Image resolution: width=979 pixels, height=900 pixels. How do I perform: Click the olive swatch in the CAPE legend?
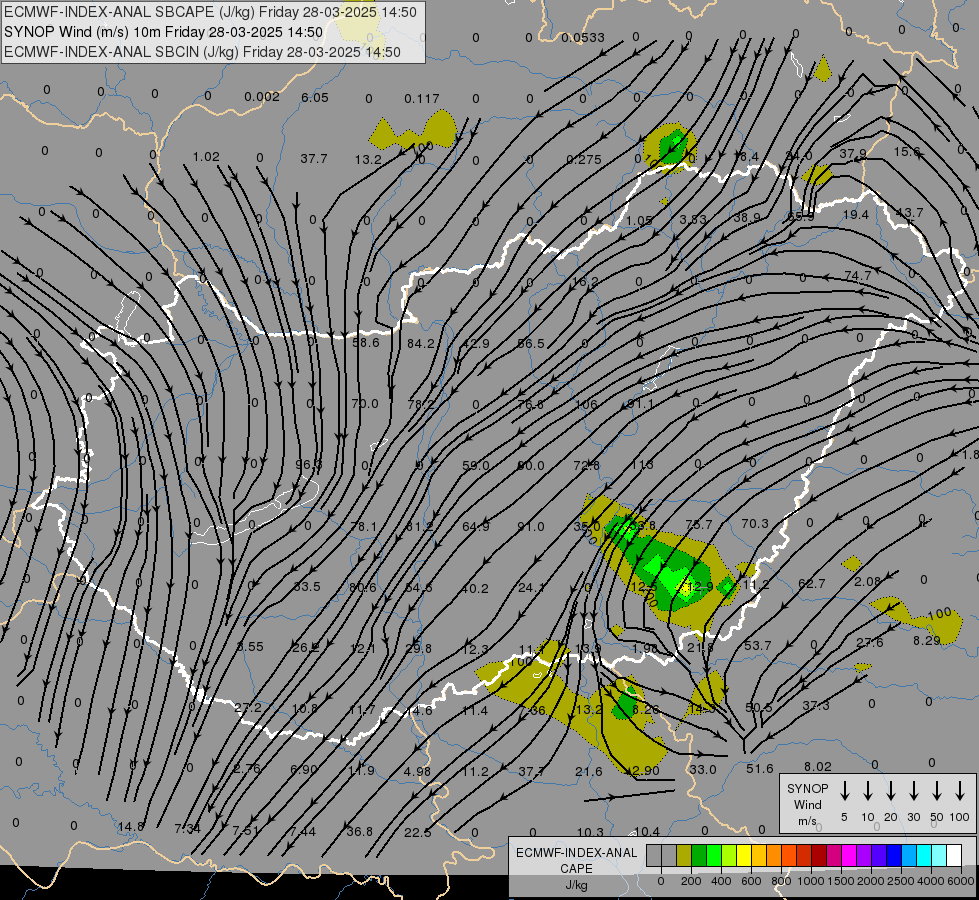pos(684,856)
